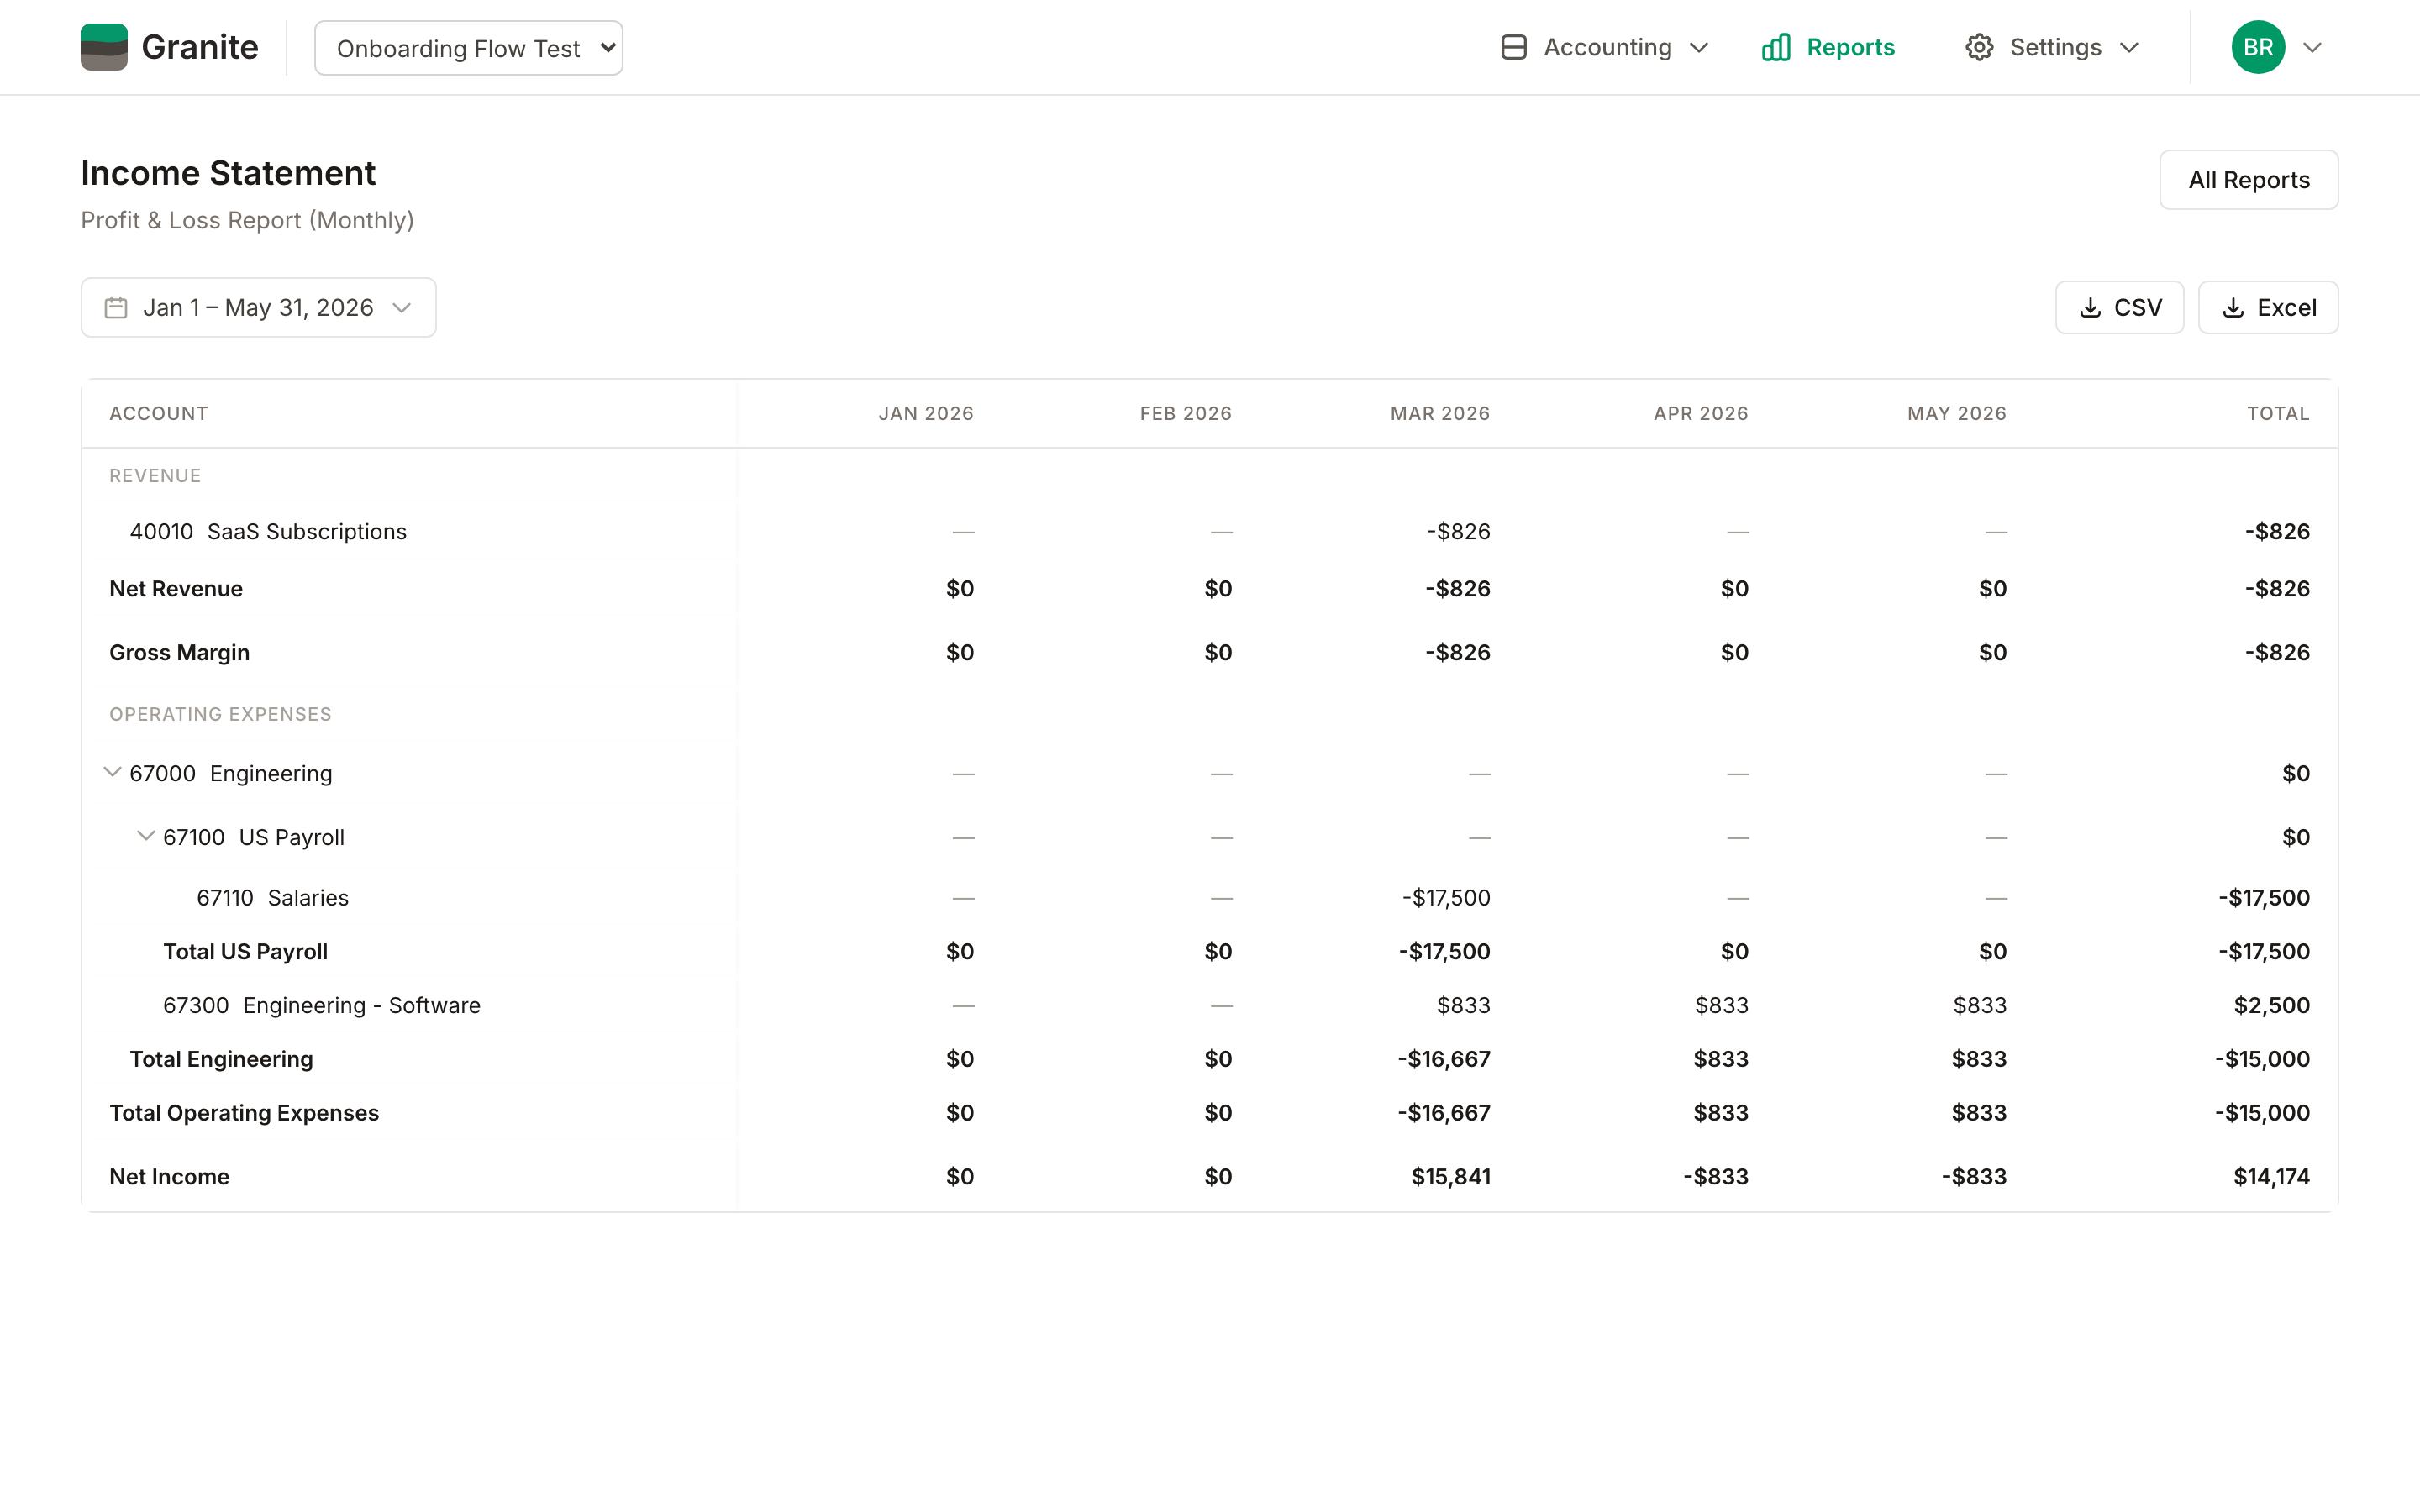Go to Reports section
Viewport: 2420px width, 1512px height.
1828,47
